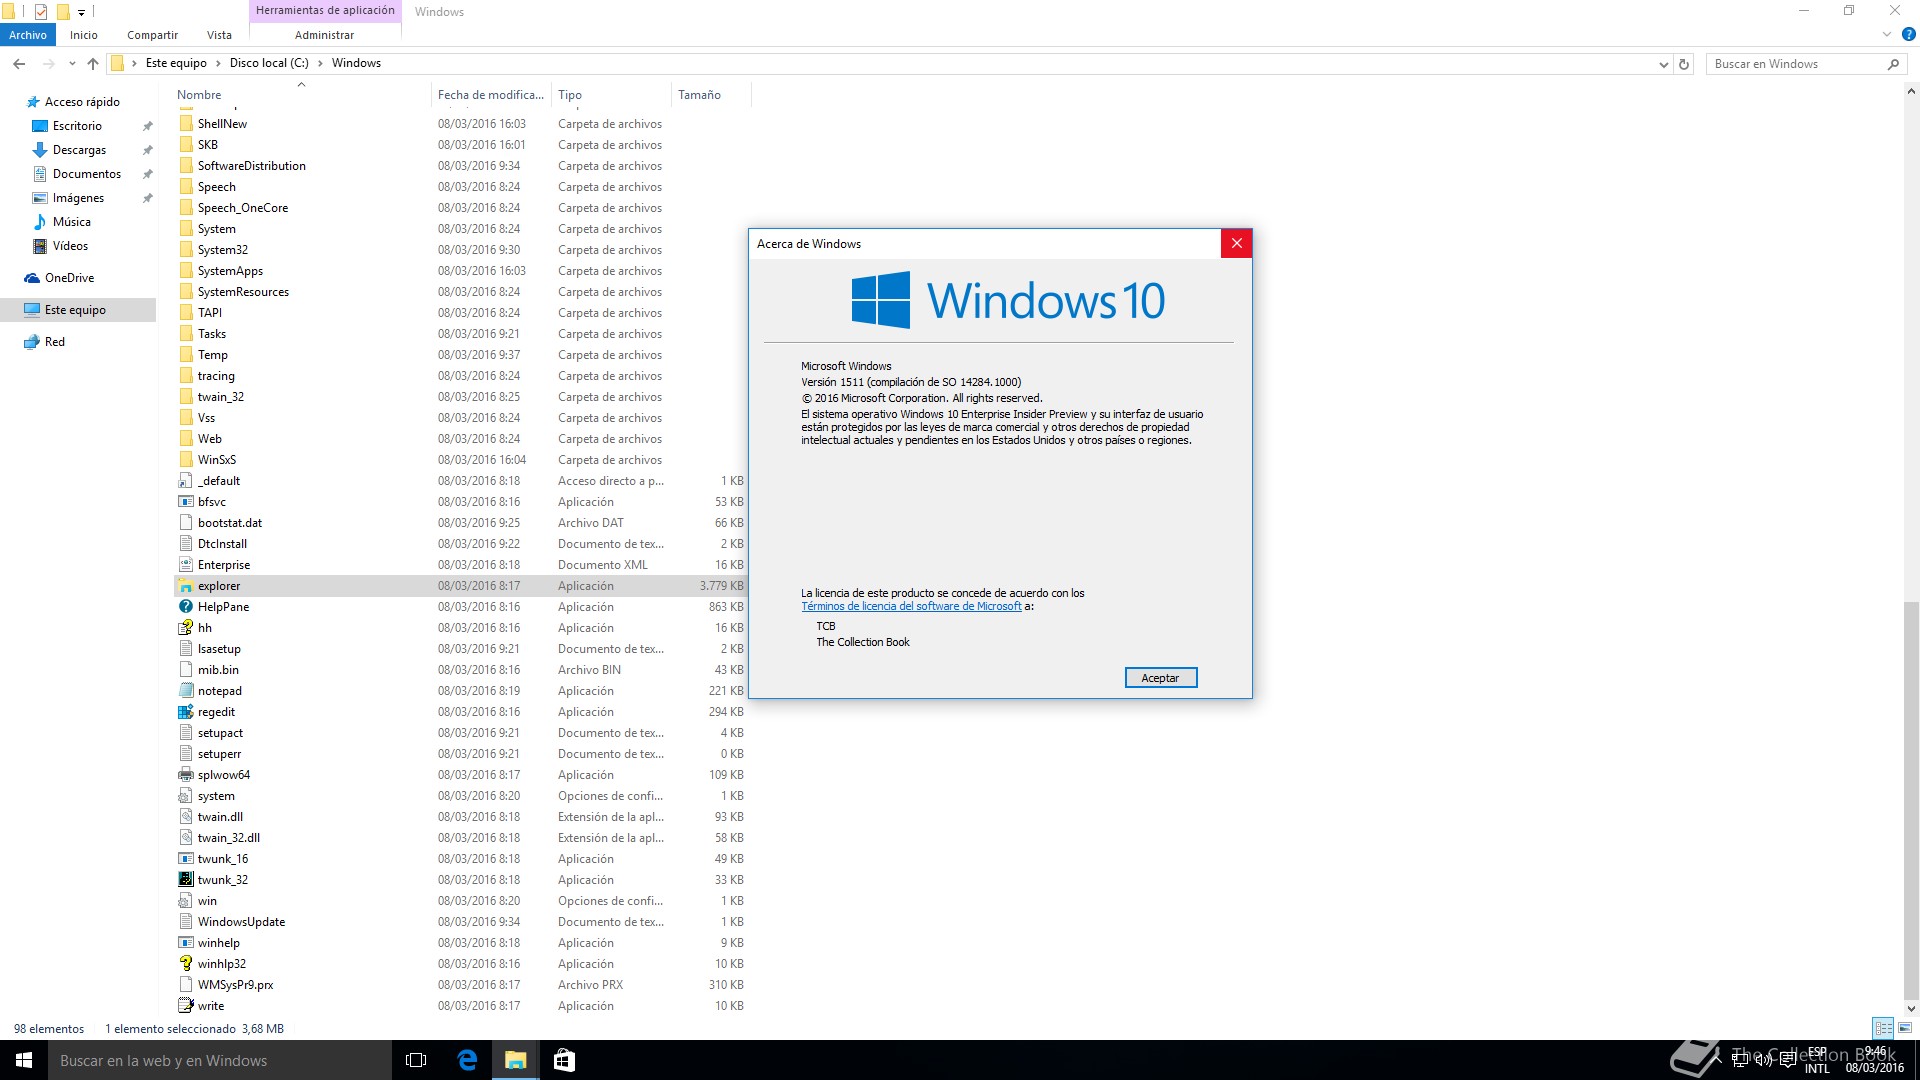Switch to the File Explorer taskbar icon
This screenshot has height=1080, width=1920.
515,1060
